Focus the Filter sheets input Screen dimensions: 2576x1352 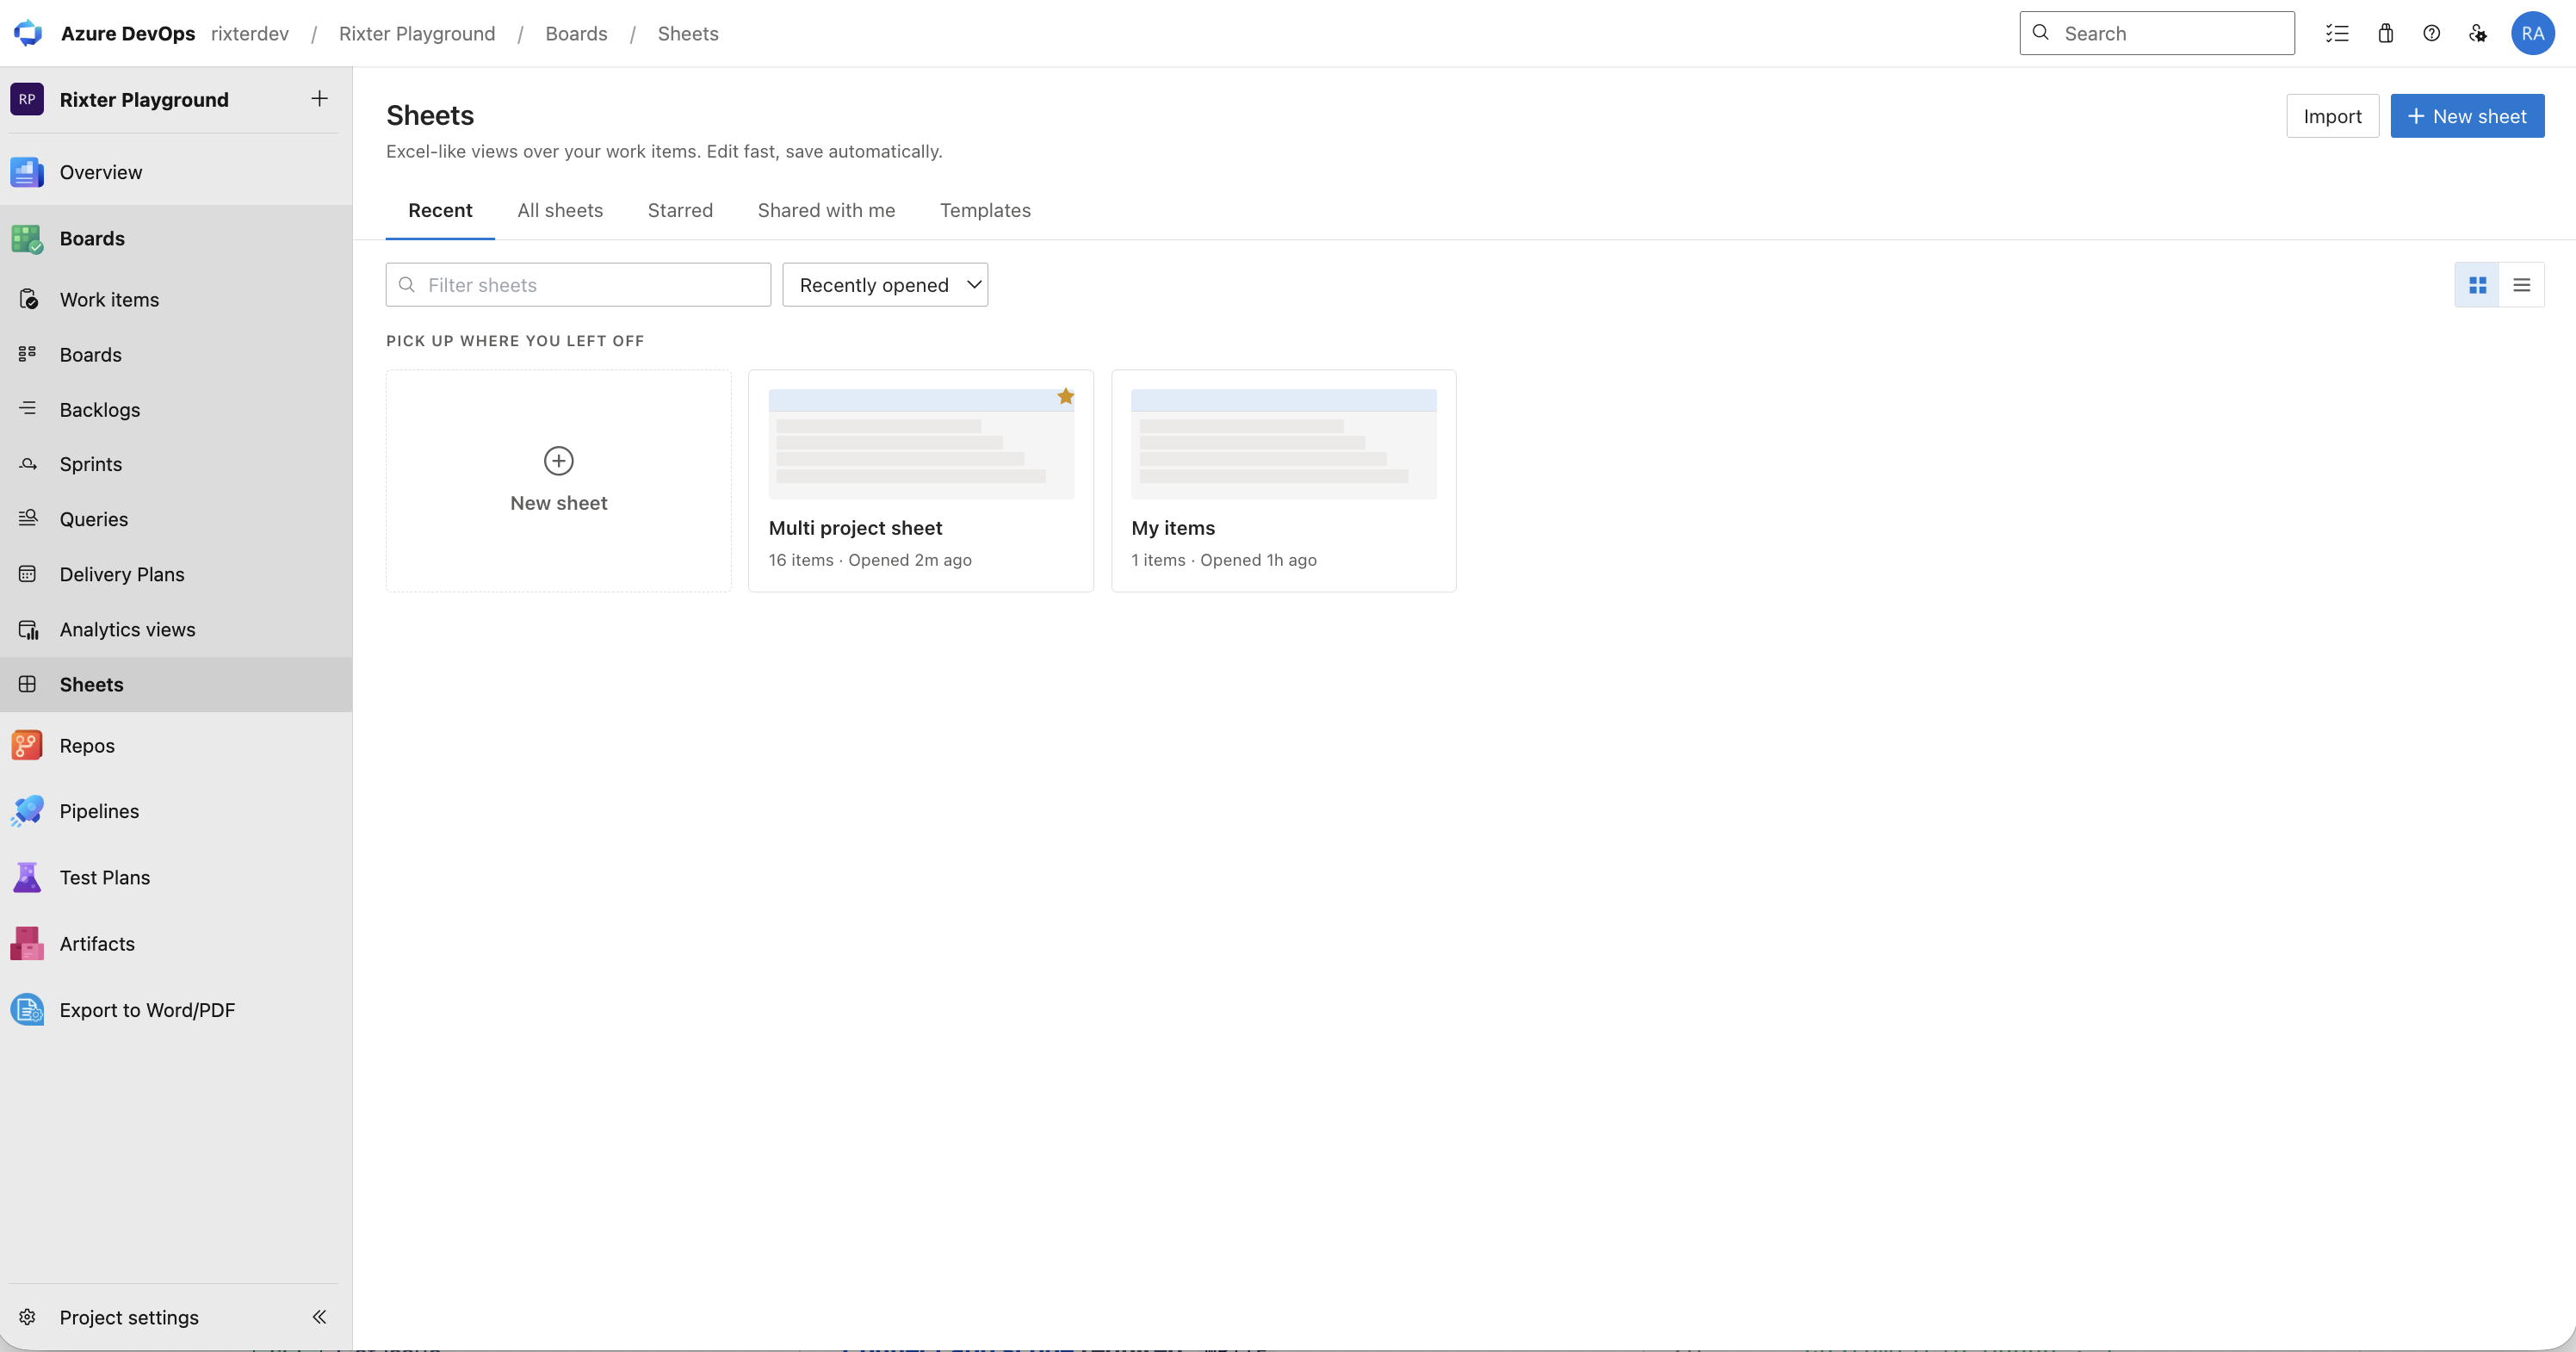tap(578, 285)
